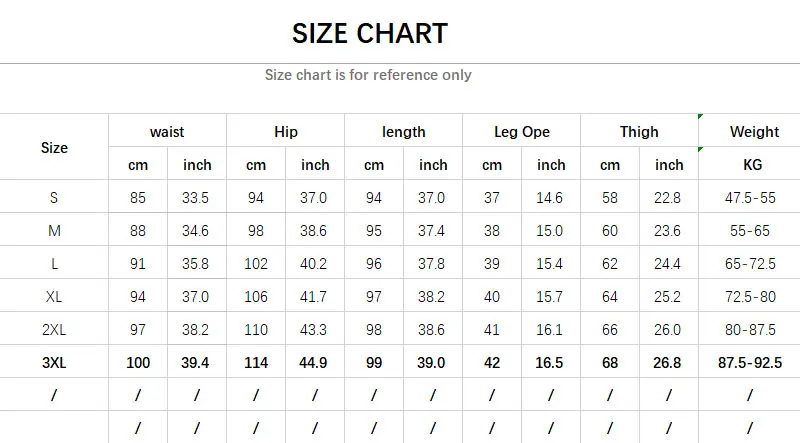Click the XL size row label
This screenshot has height=443, width=800.
point(54,297)
